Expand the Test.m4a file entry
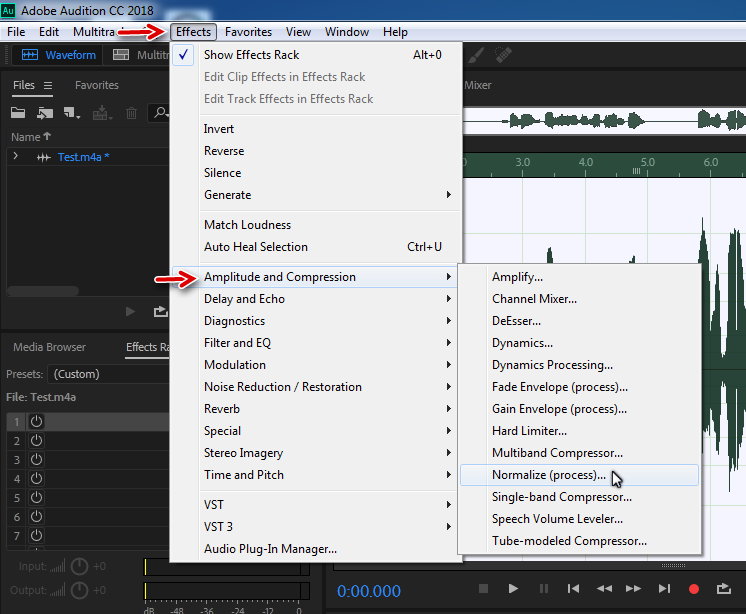The height and width of the screenshot is (614, 746). coord(16,157)
